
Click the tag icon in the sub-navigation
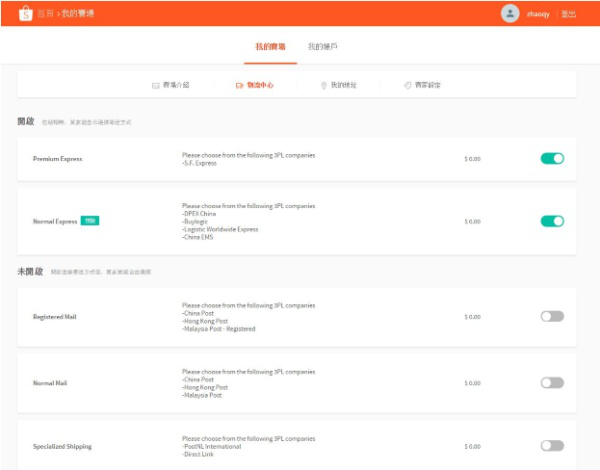407,85
